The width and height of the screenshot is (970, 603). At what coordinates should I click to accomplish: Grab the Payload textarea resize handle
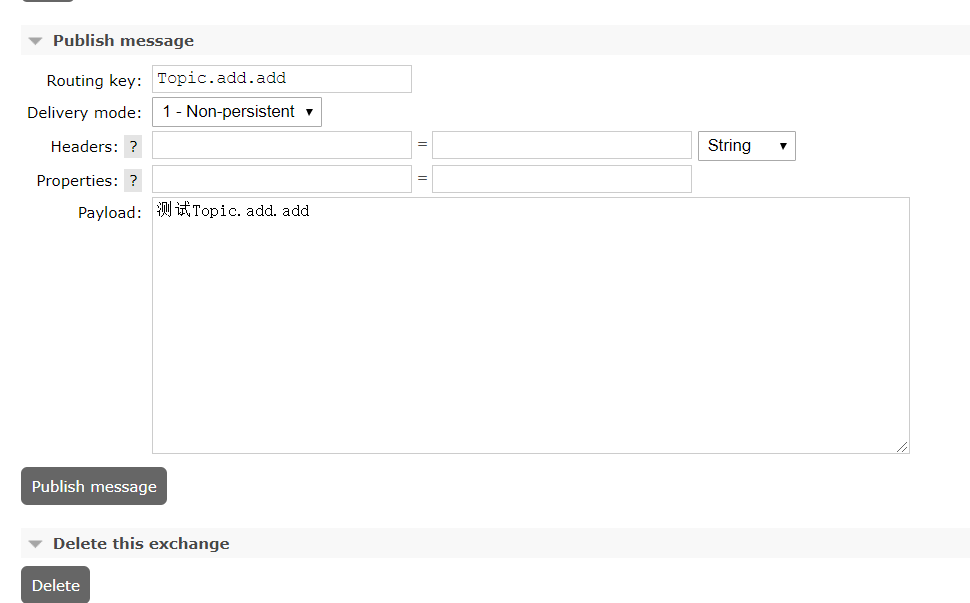tap(903, 447)
